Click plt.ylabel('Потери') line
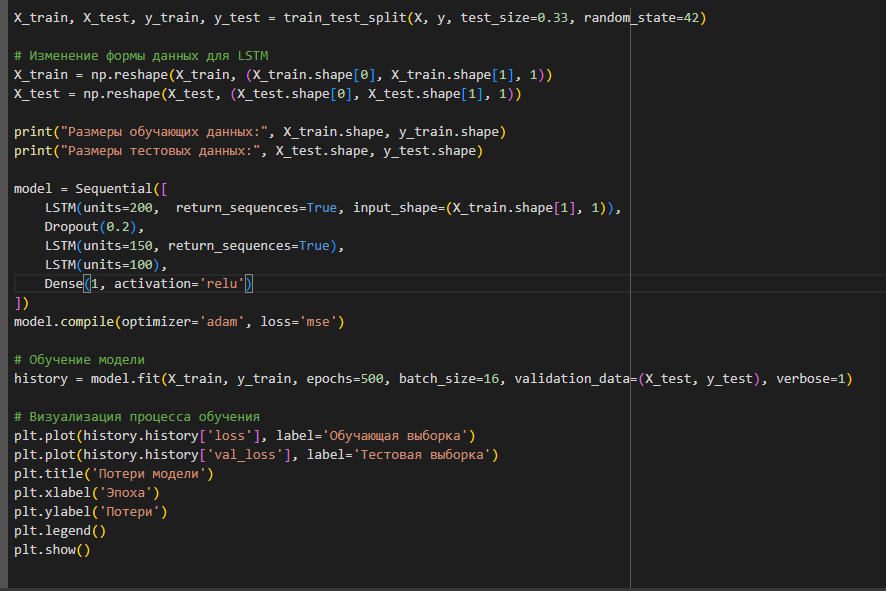 [90, 511]
